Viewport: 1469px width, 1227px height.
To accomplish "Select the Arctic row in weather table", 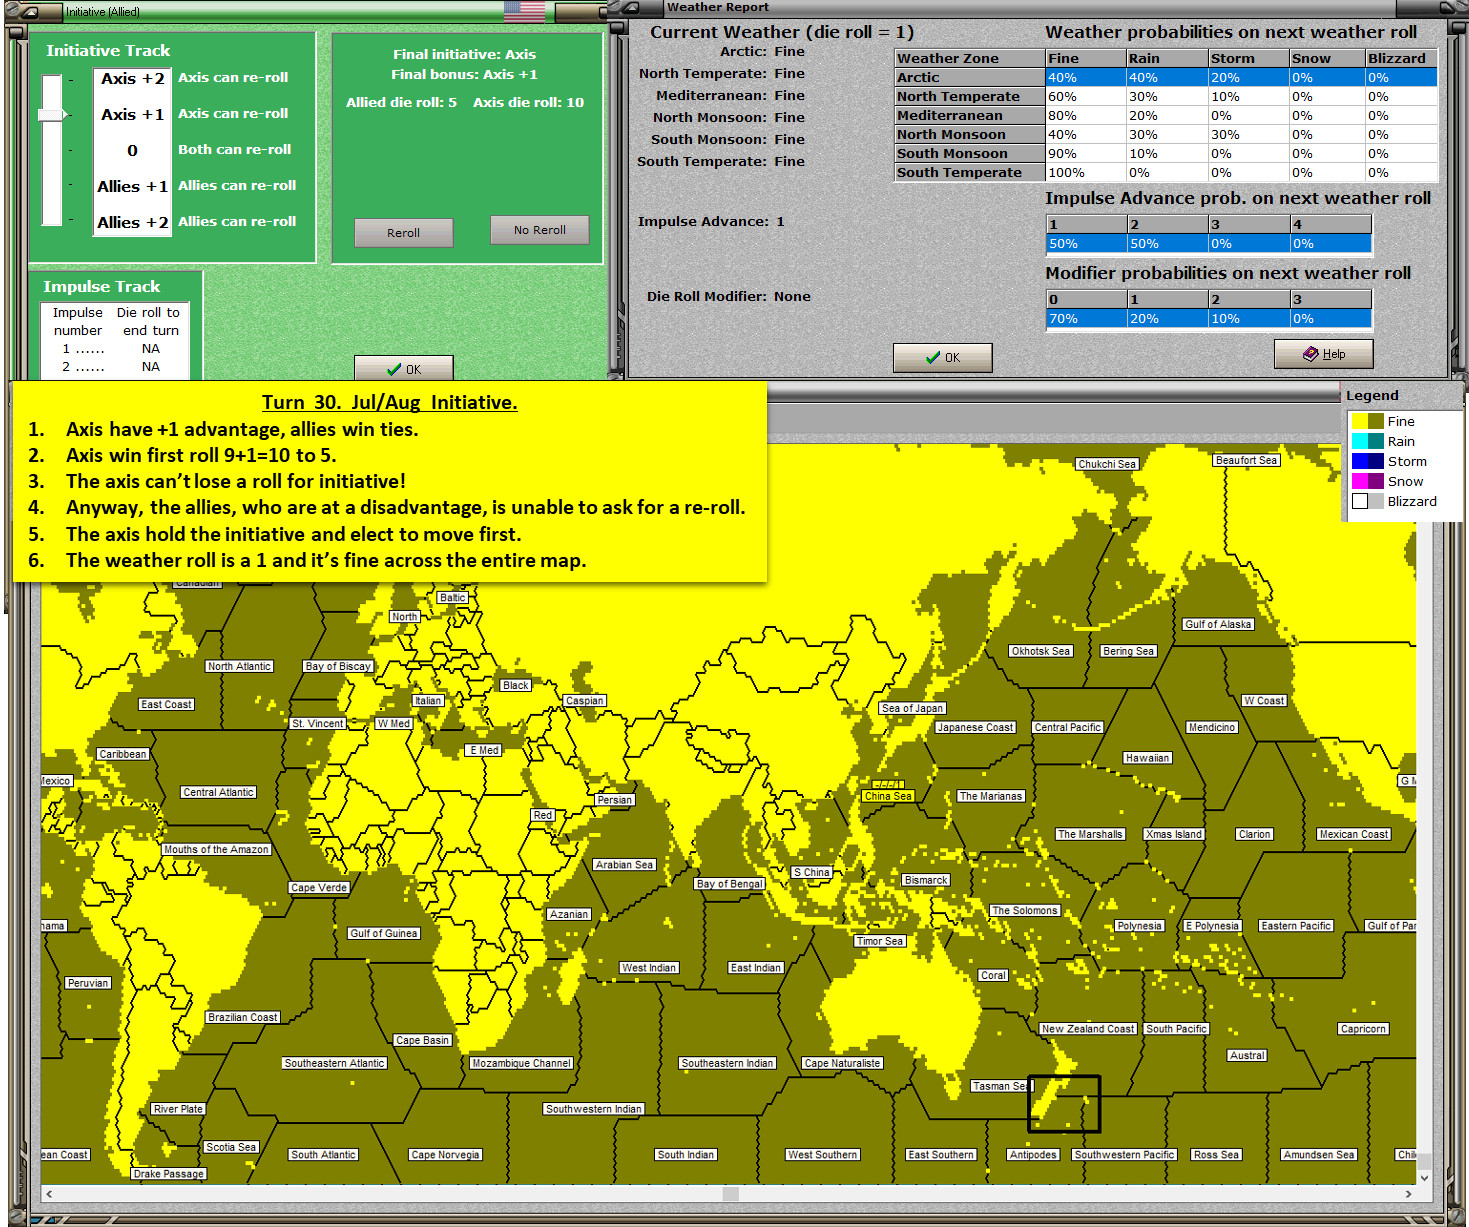I will (x=1166, y=78).
